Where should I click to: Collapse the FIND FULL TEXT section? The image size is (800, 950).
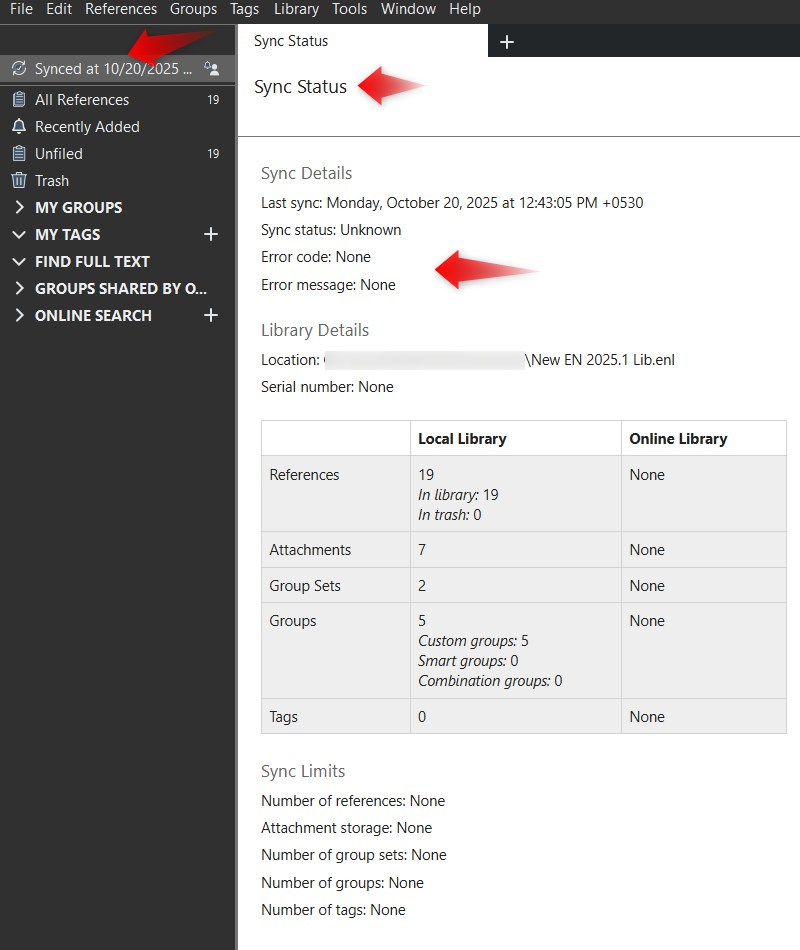pyautogui.click(x=19, y=262)
